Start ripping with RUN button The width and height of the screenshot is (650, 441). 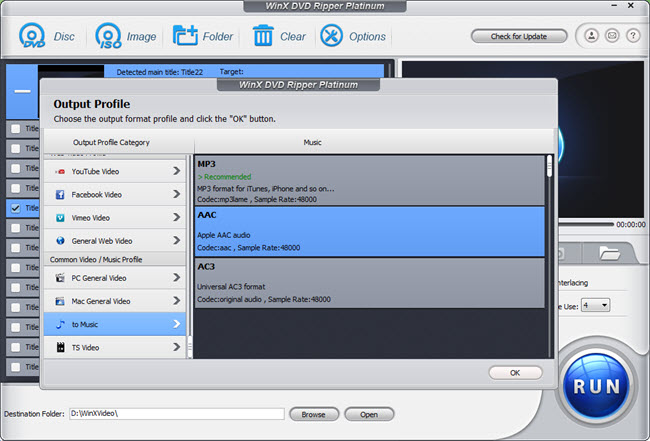pos(597,386)
